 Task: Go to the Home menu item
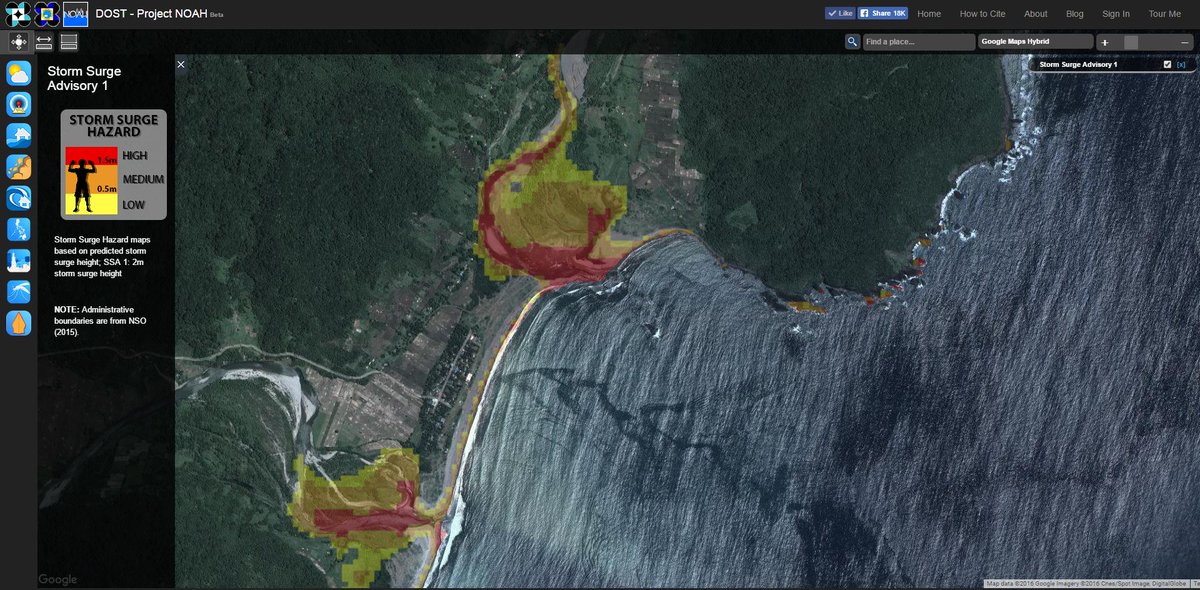(929, 14)
